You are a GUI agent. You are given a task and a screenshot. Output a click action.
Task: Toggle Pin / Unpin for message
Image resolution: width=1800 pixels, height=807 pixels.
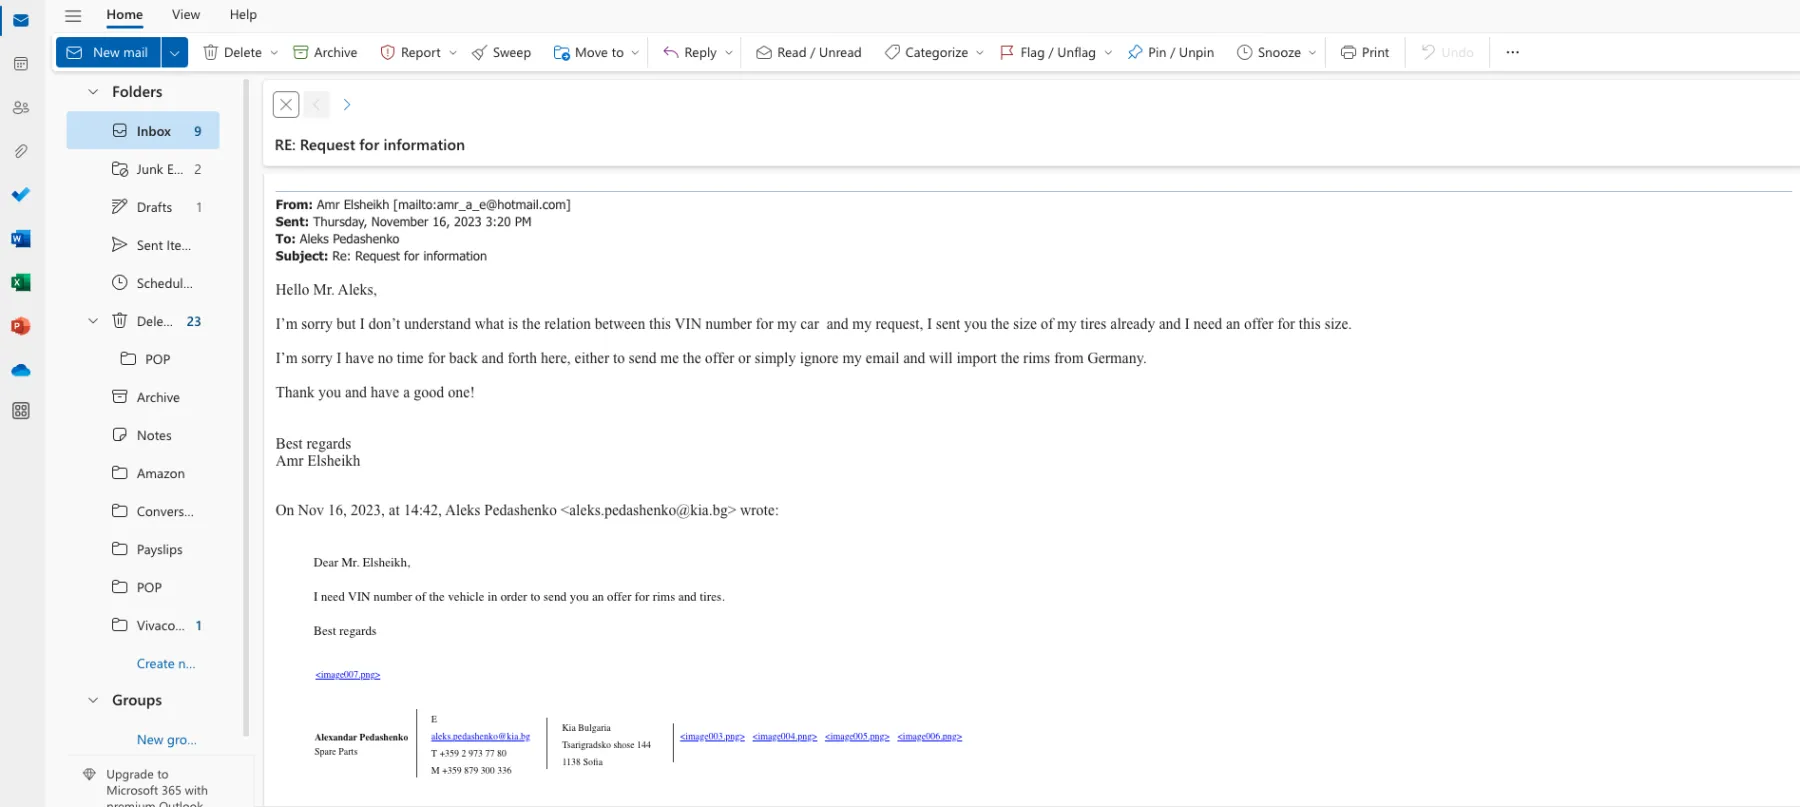point(1171,52)
